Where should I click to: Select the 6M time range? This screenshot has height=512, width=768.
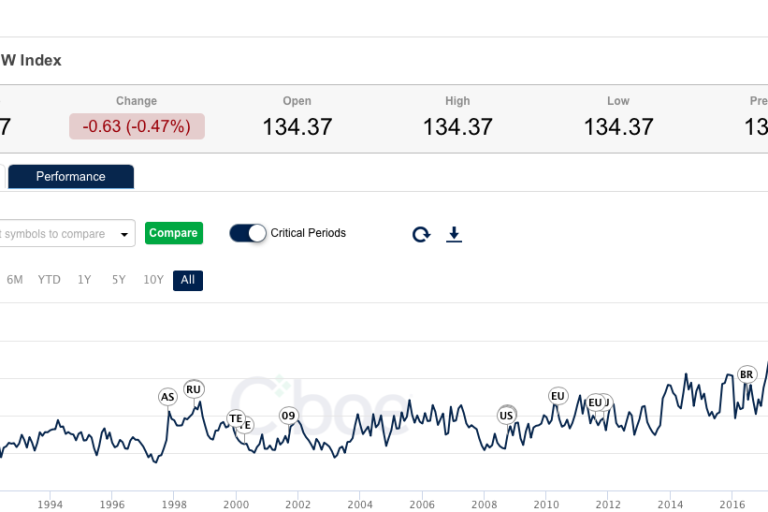point(15,280)
